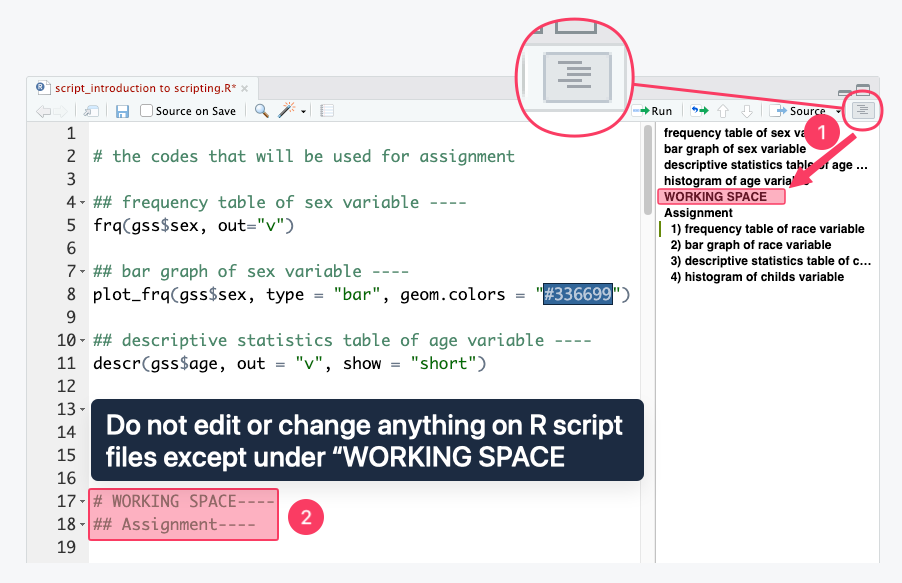The height and width of the screenshot is (583, 902).
Task: Collapse the fold arrow at line 7
Action: tap(82, 272)
